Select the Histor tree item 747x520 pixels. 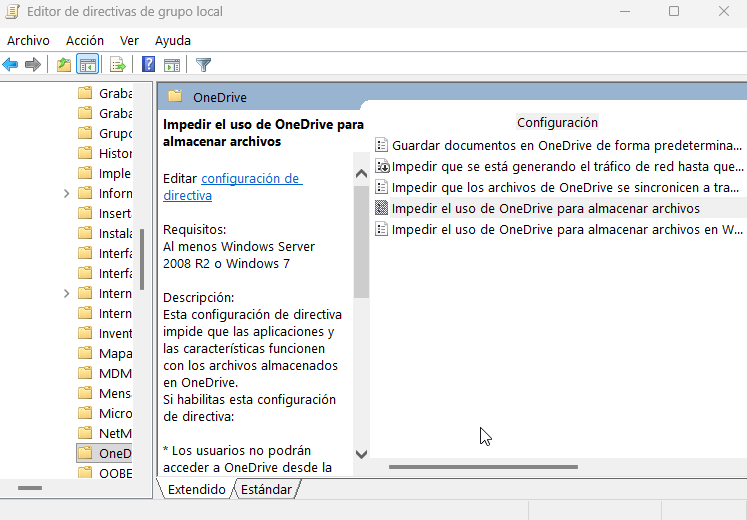coord(115,153)
